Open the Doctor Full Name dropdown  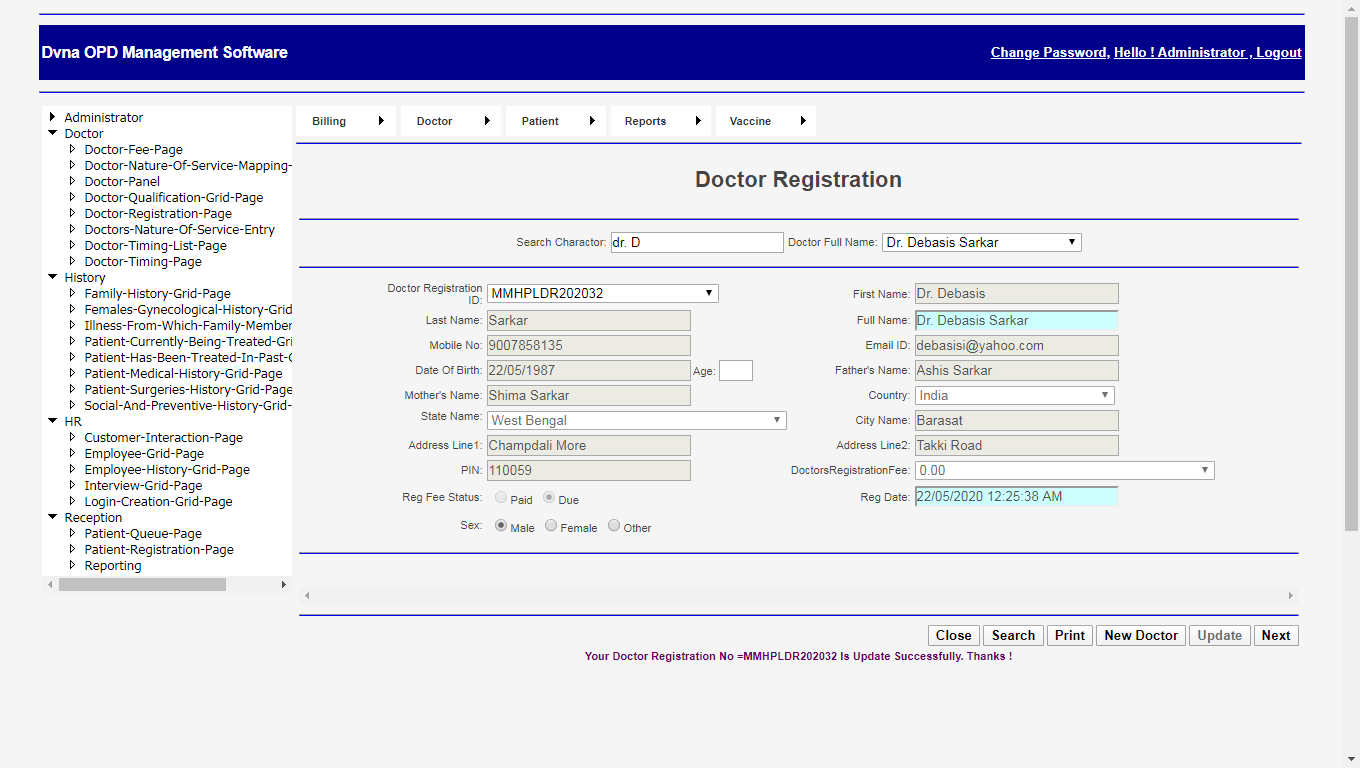point(981,242)
